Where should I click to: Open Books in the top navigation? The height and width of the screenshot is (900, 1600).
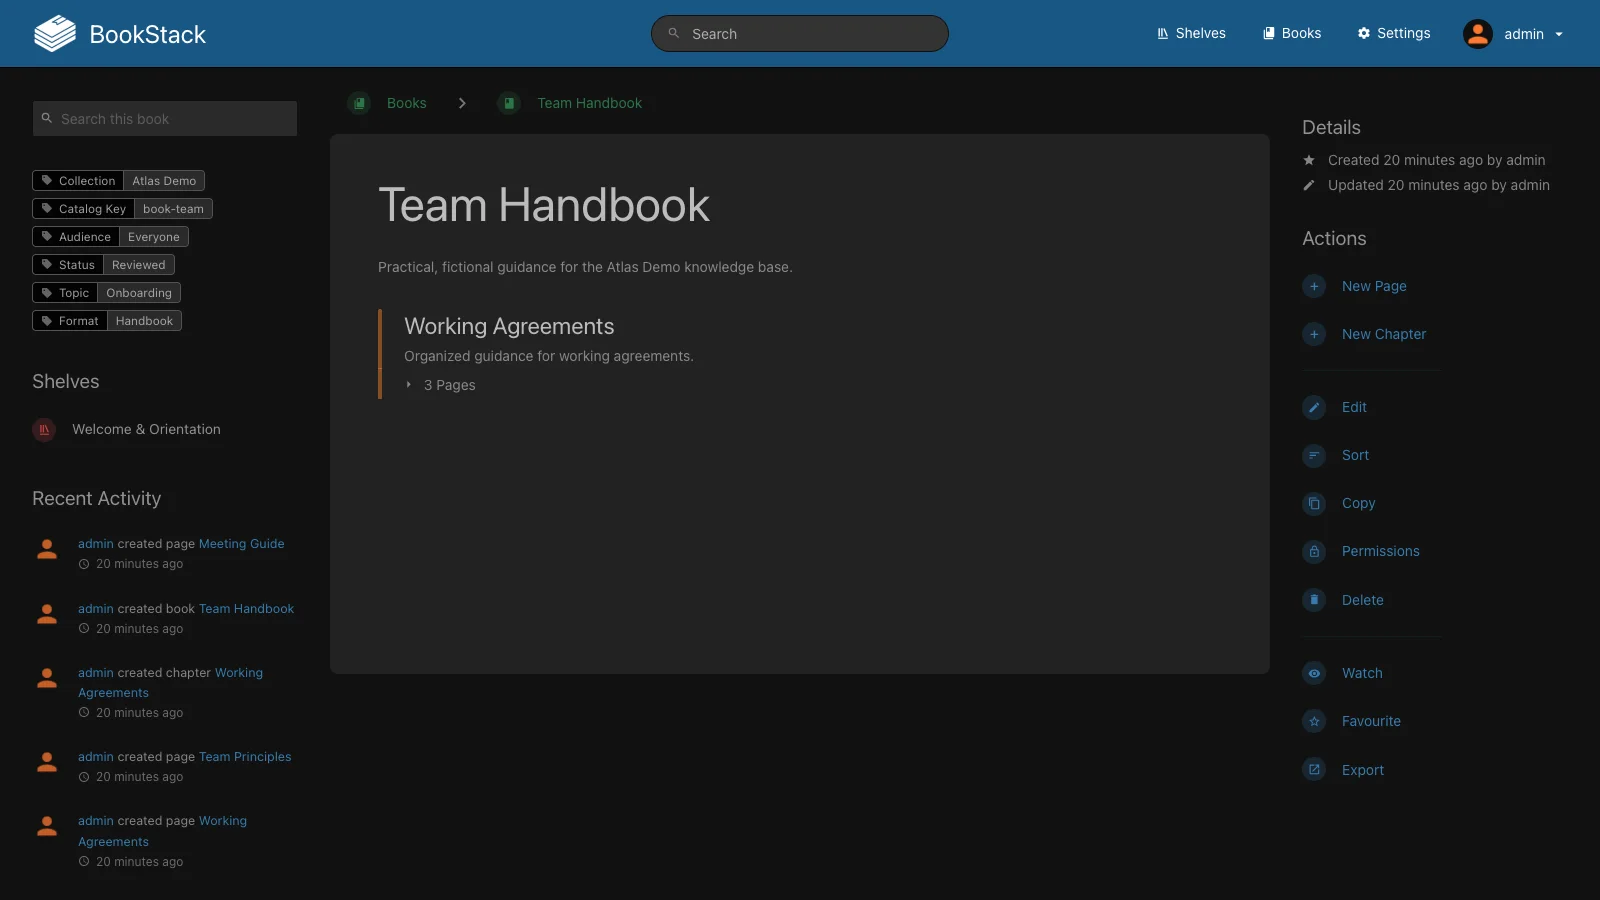1292,33
